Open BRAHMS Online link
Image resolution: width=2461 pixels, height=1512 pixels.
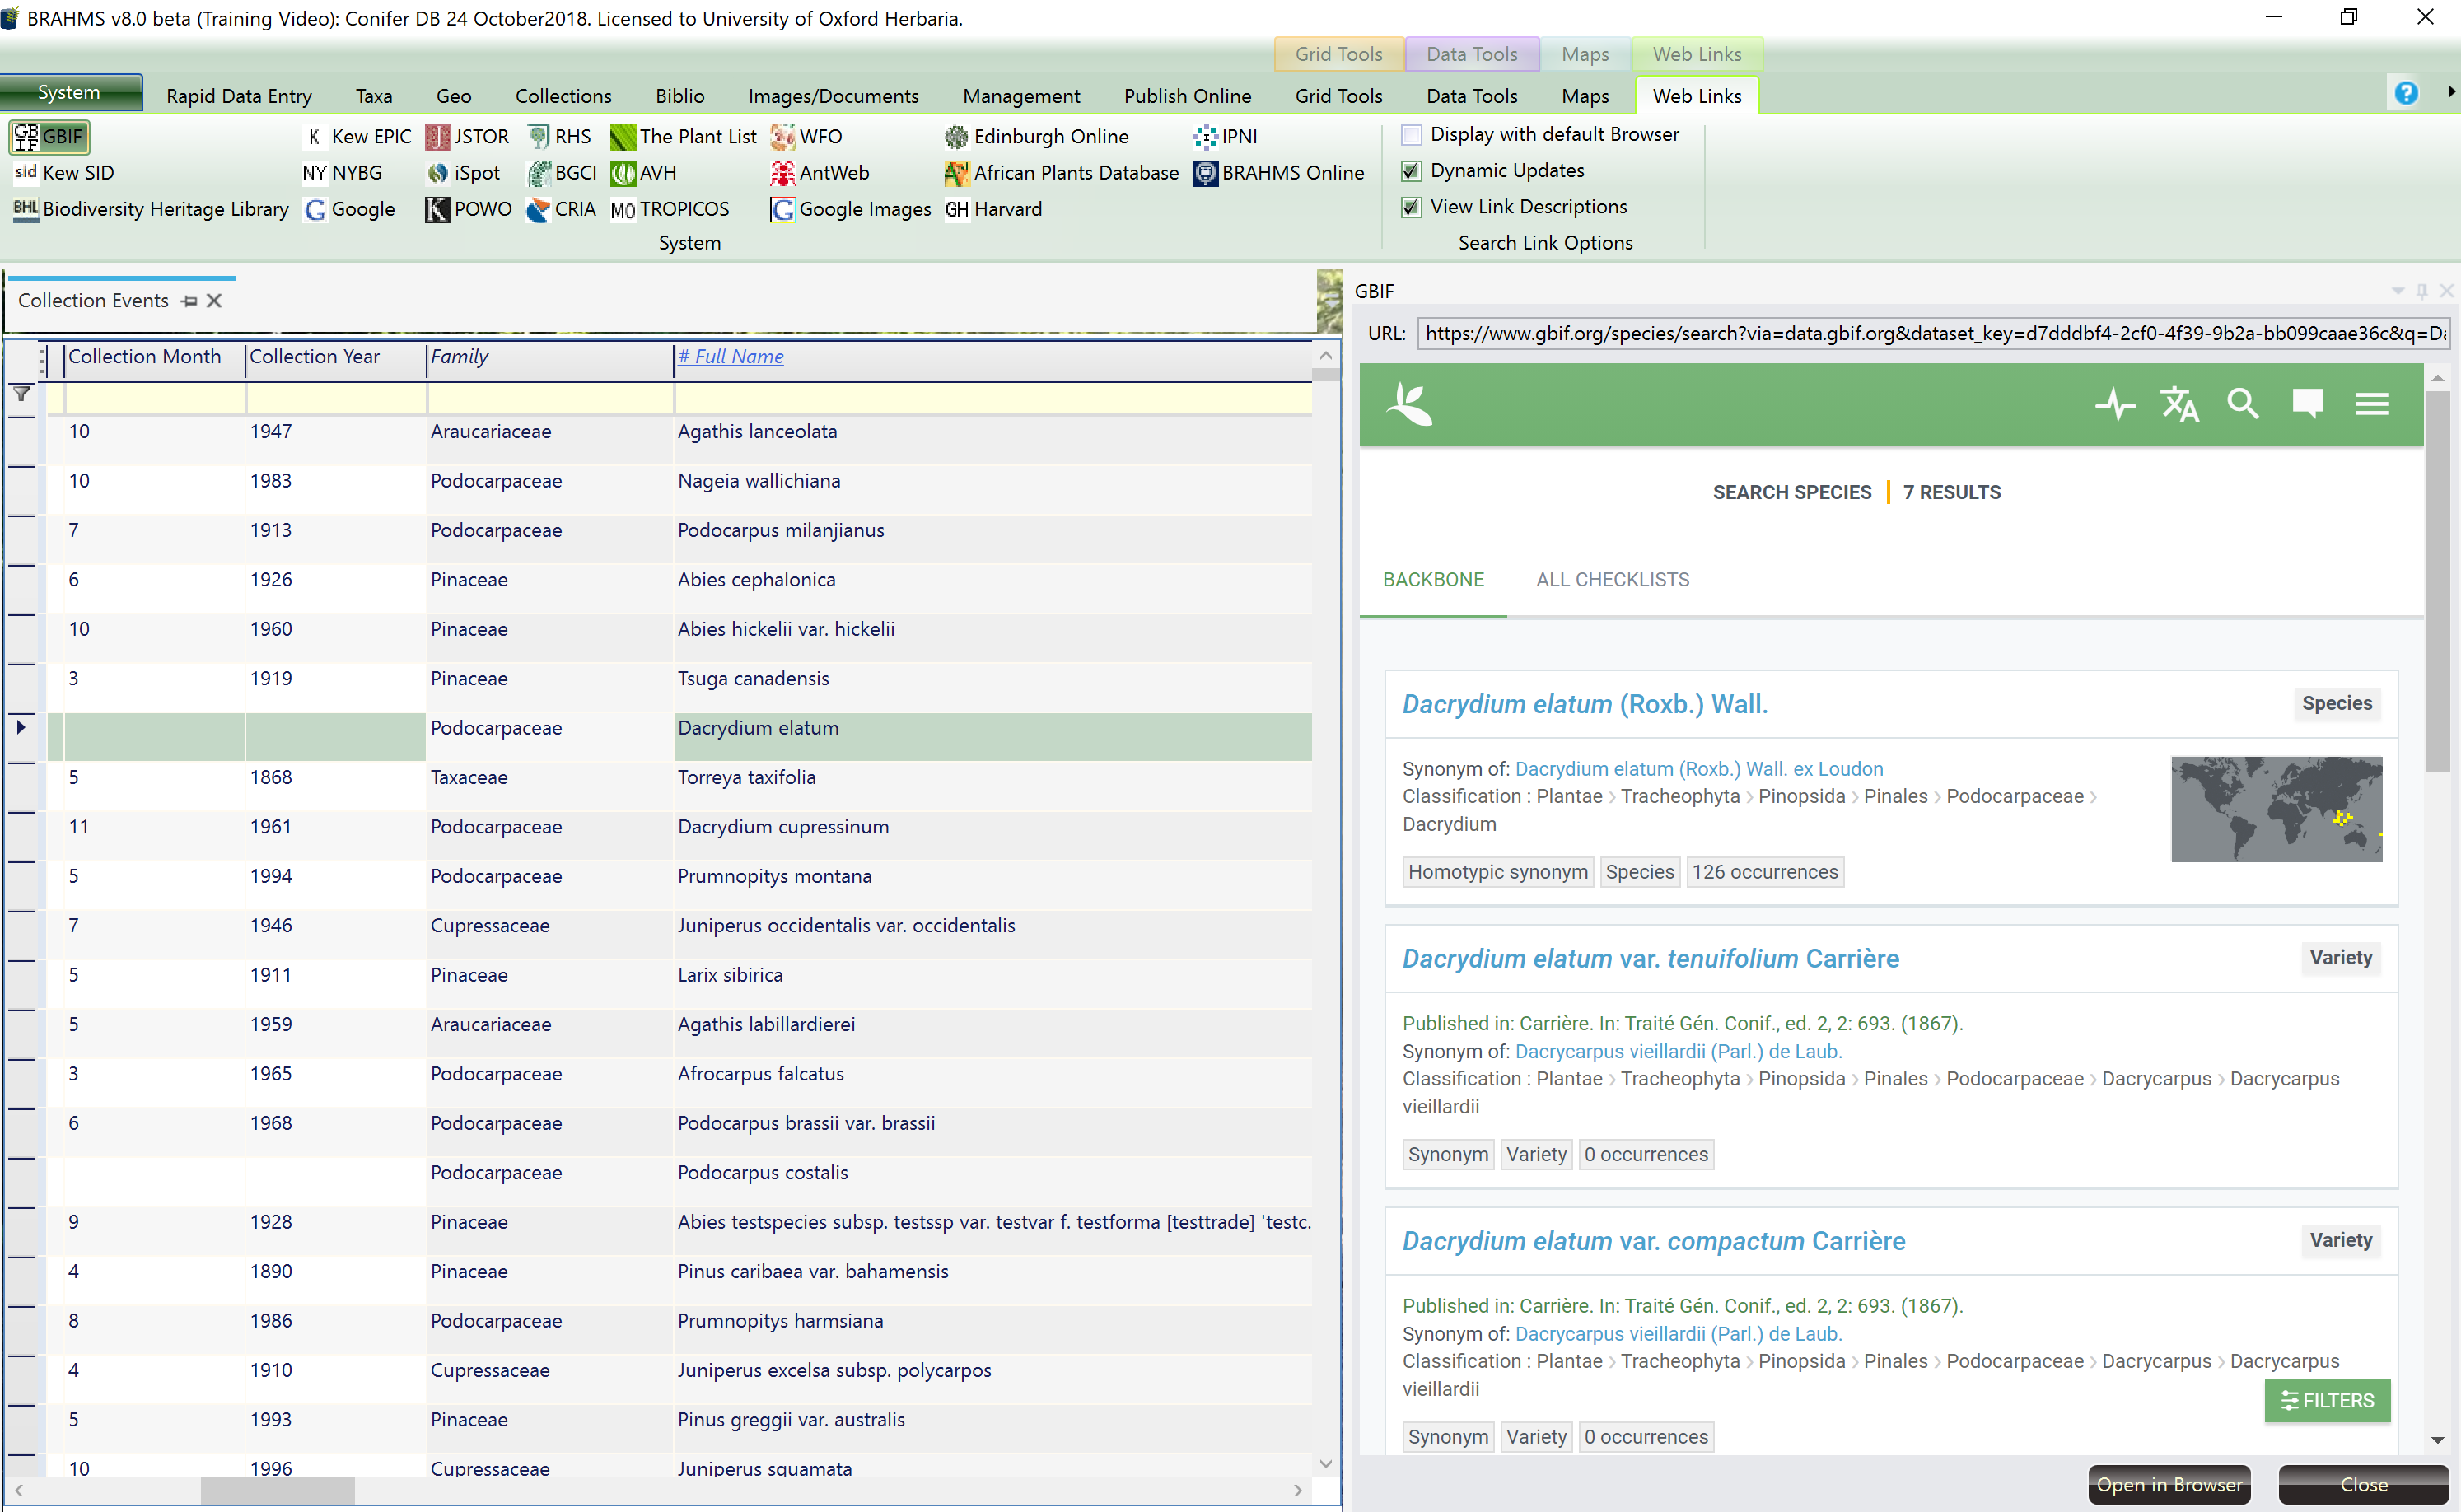[x=1278, y=173]
